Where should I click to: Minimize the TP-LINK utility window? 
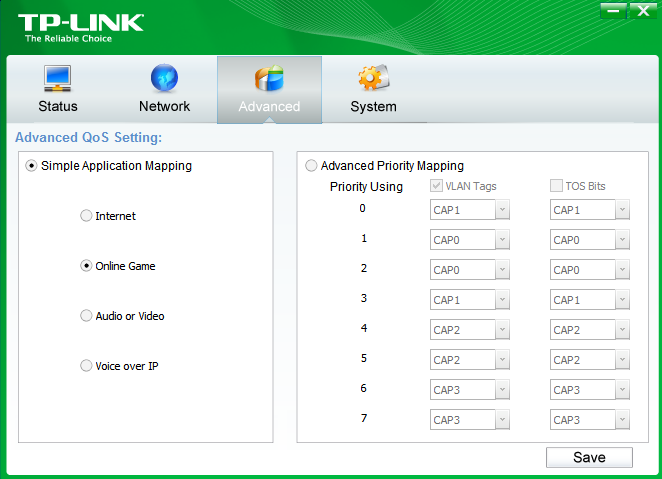(x=613, y=10)
